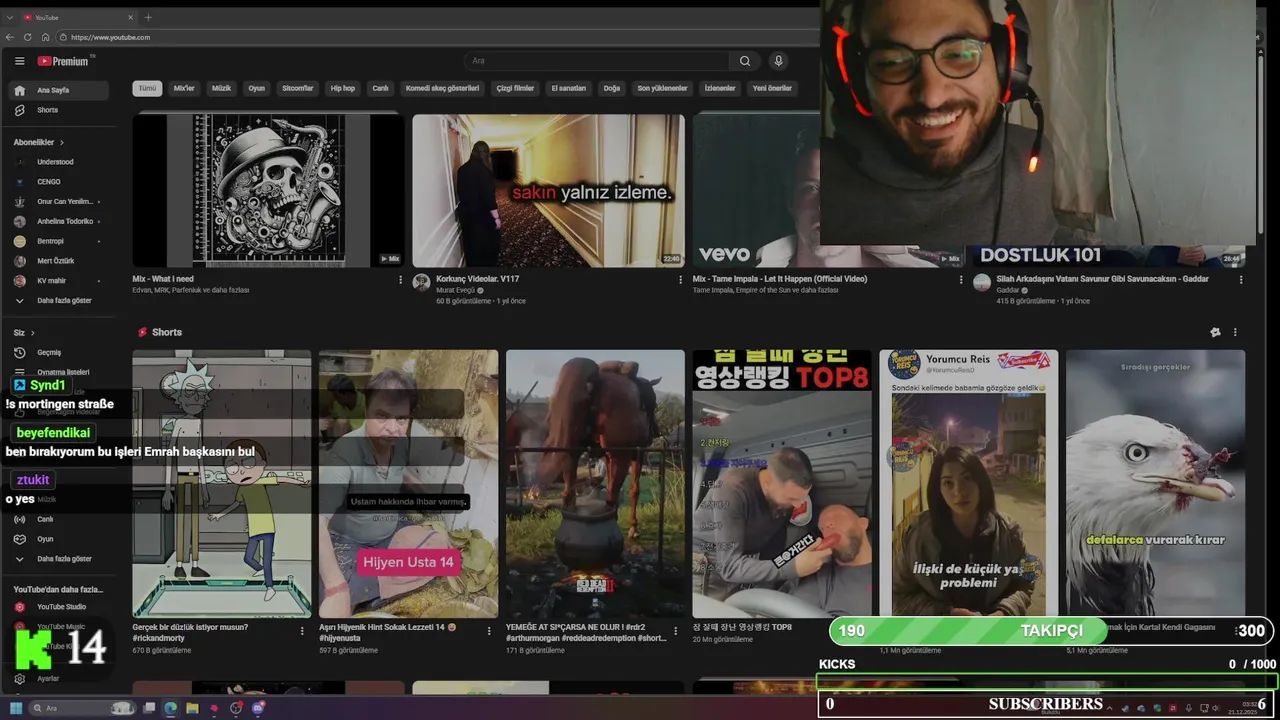Image resolution: width=1280 pixels, height=720 pixels.
Task: Open Anhelina Todoriko channel subscription
Action: [59, 221]
